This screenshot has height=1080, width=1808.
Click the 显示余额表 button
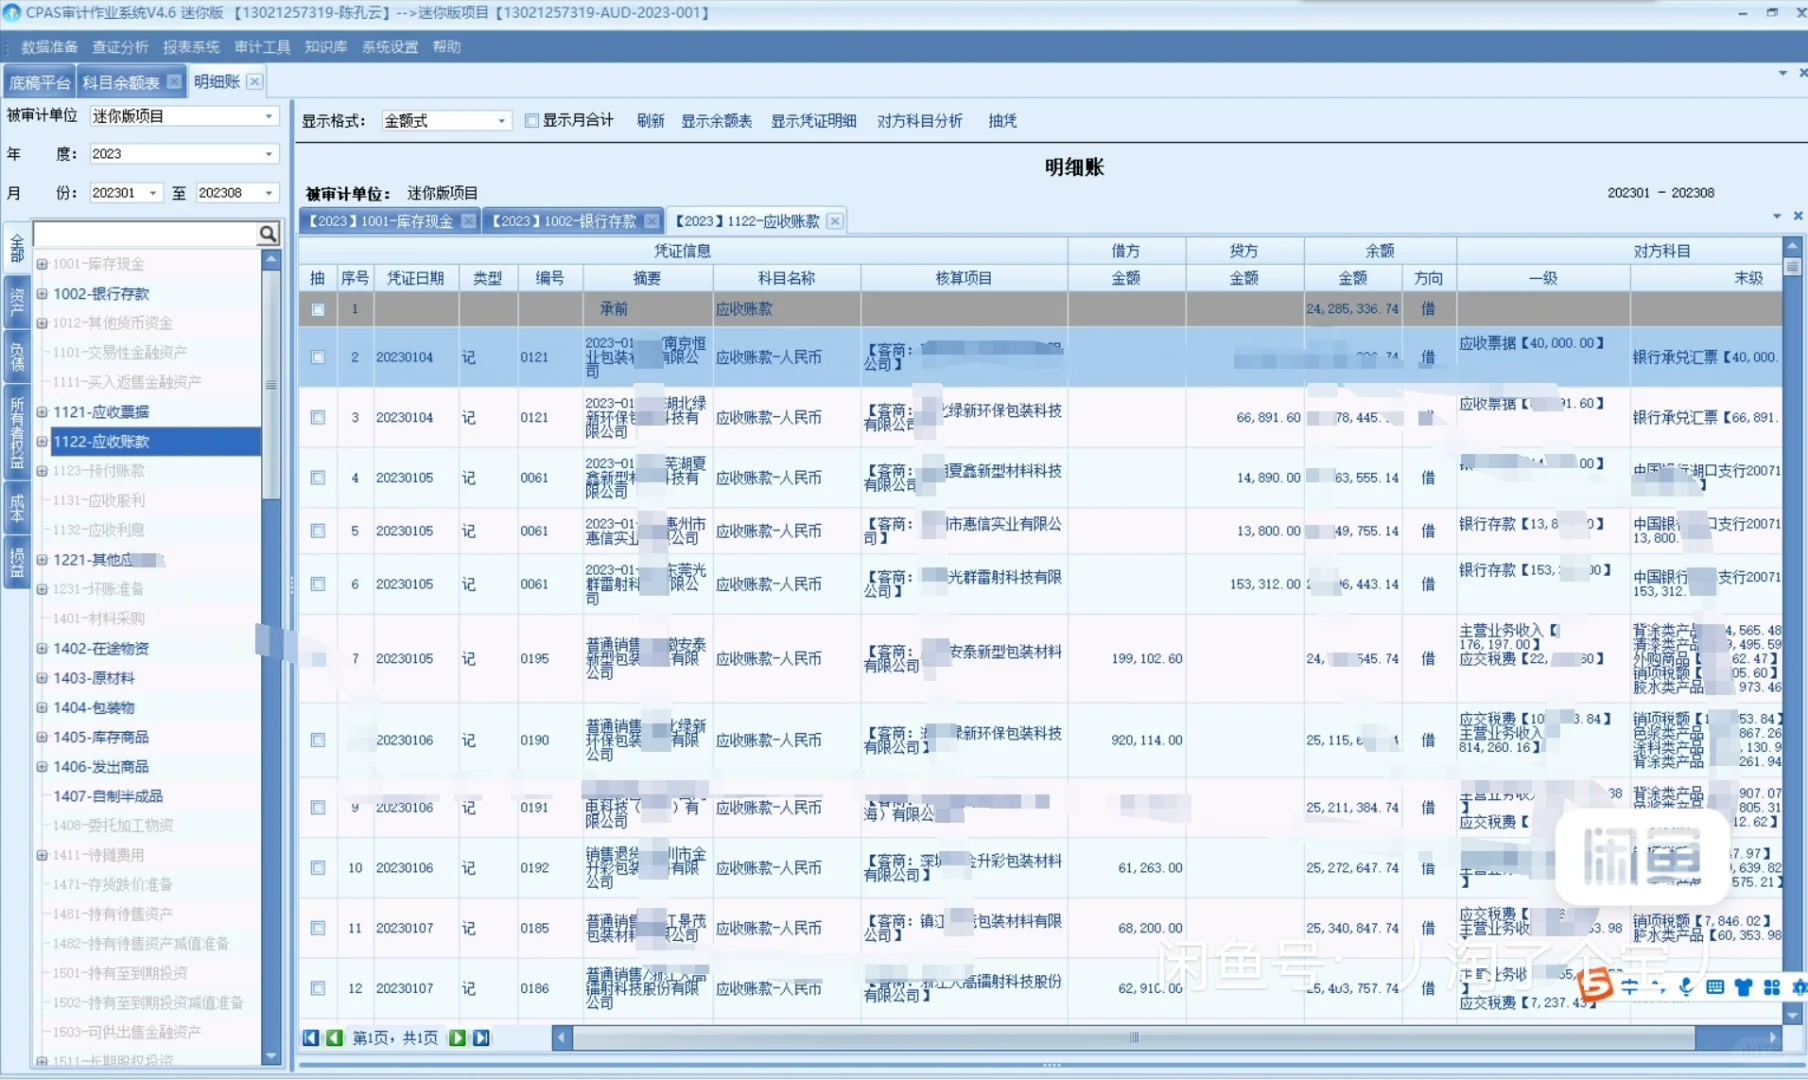[716, 121]
